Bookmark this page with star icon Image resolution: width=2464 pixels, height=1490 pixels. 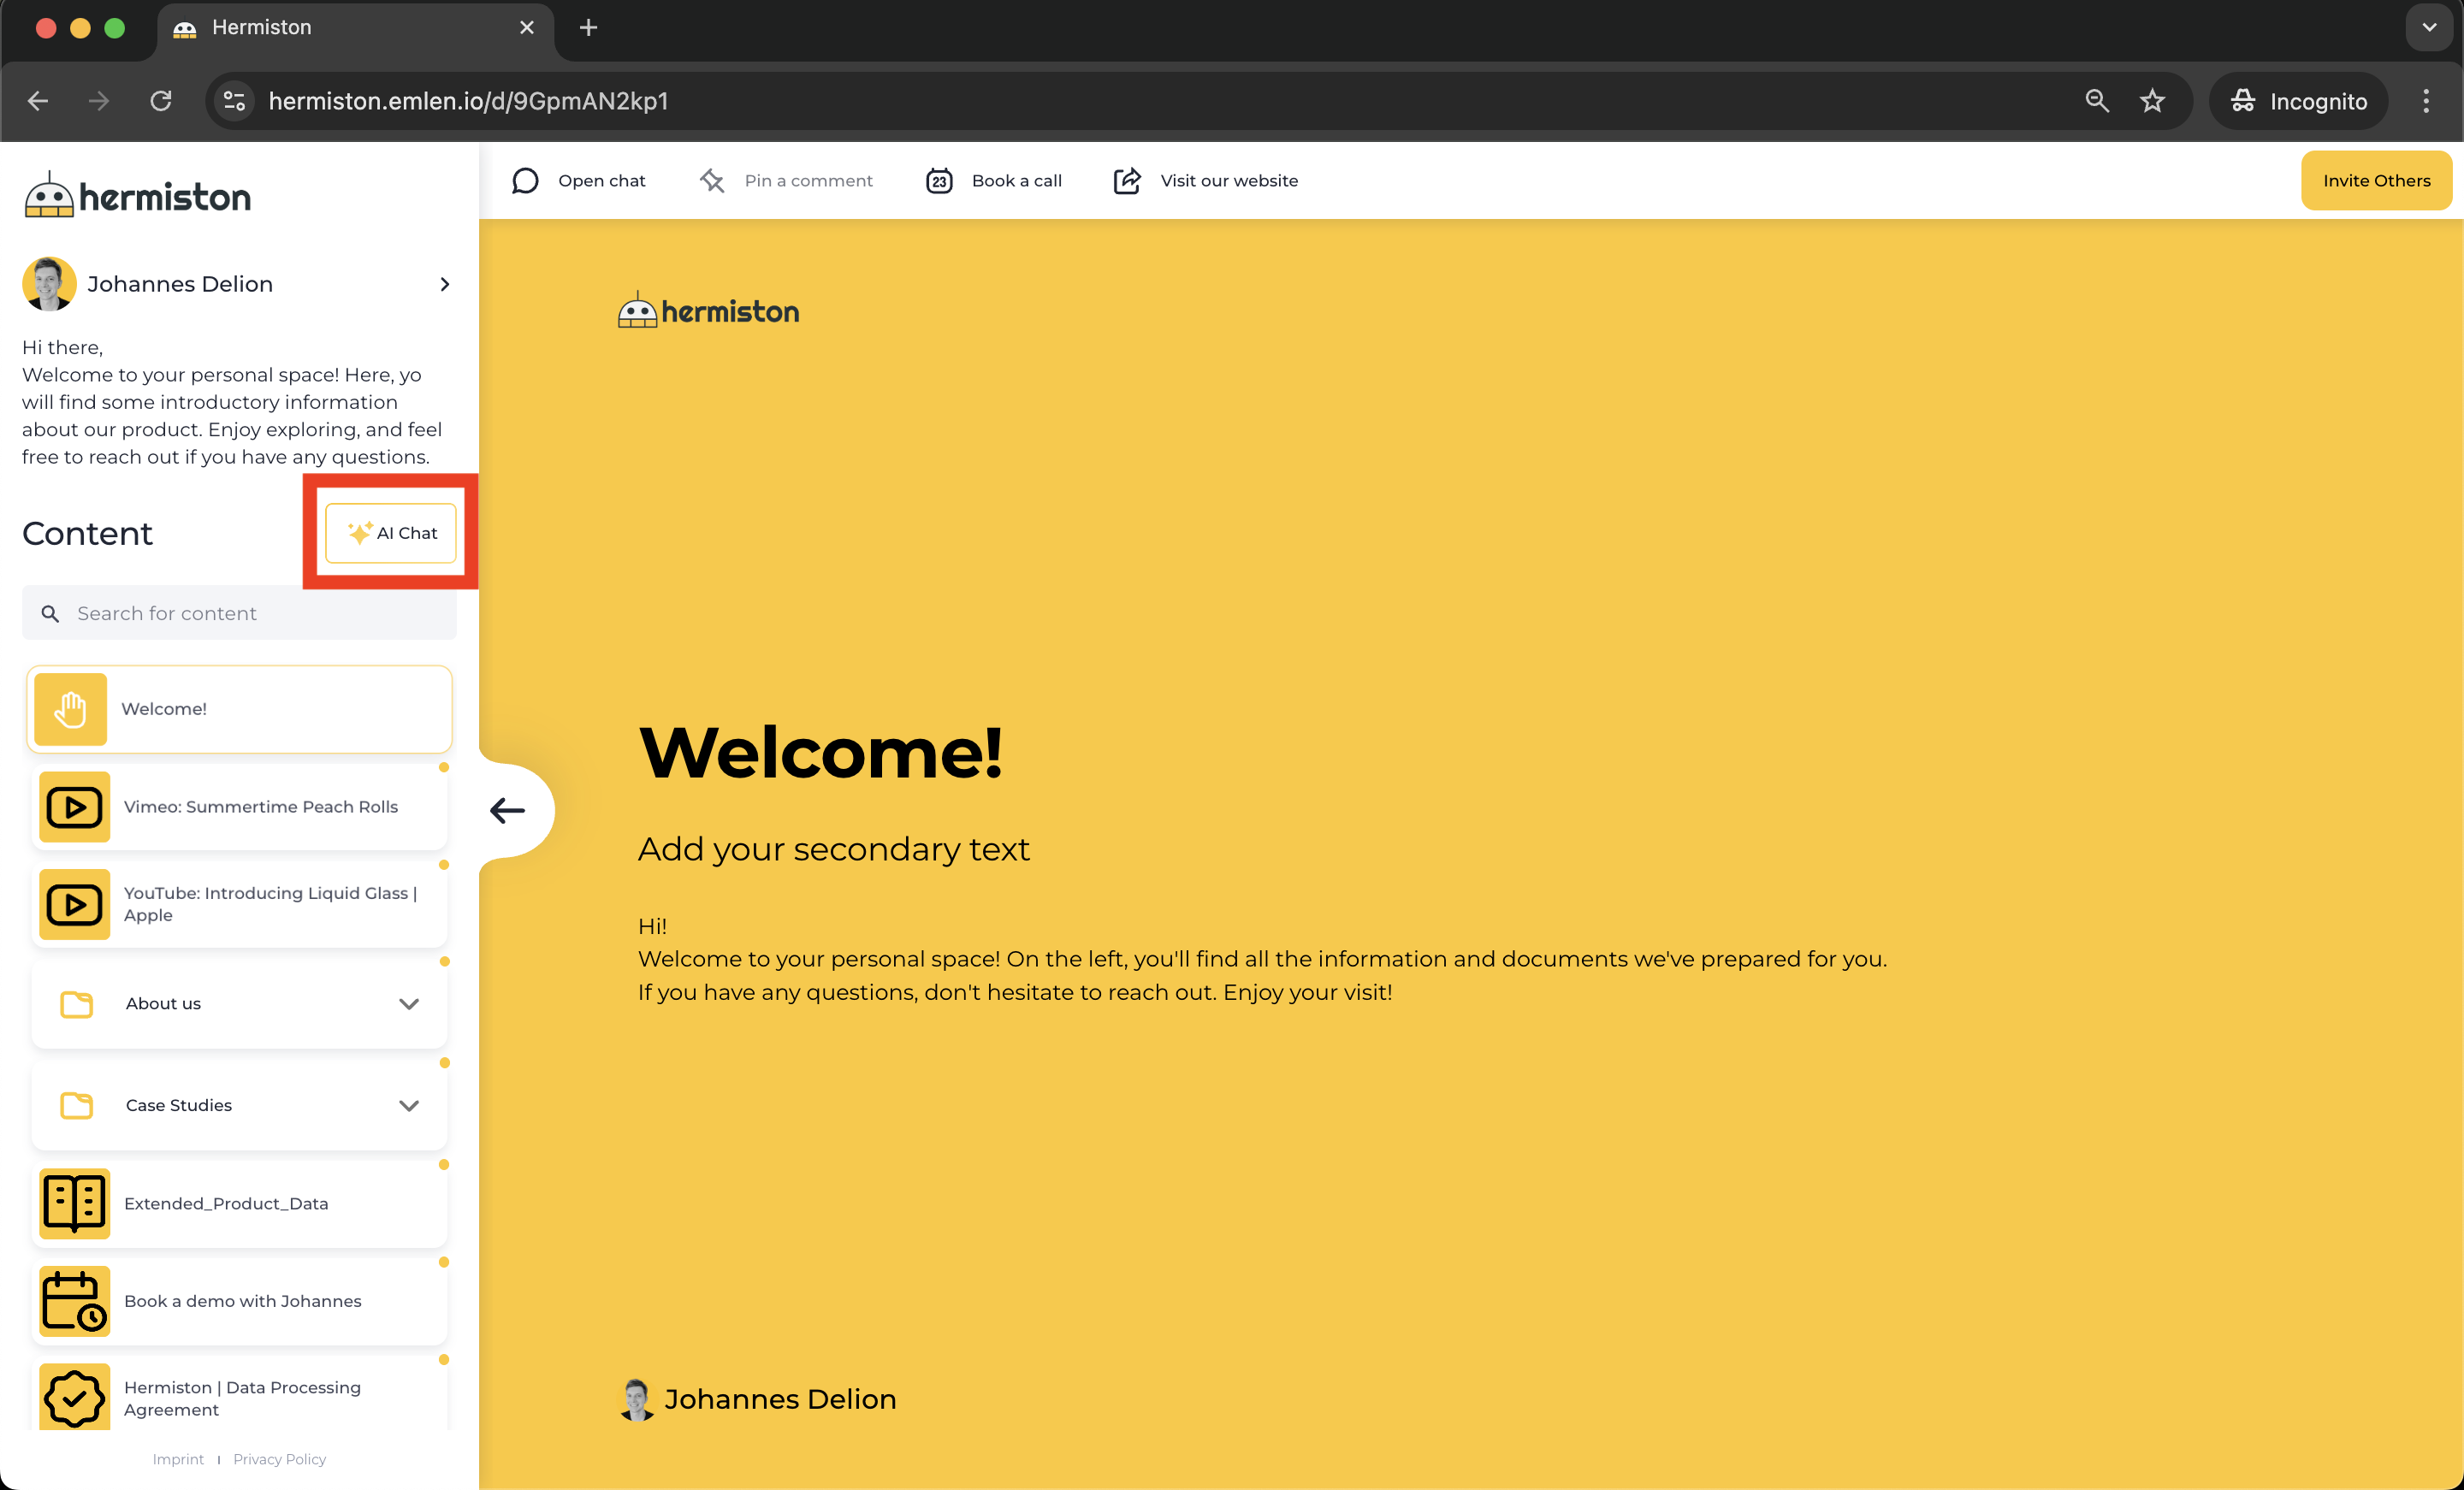(x=2152, y=101)
